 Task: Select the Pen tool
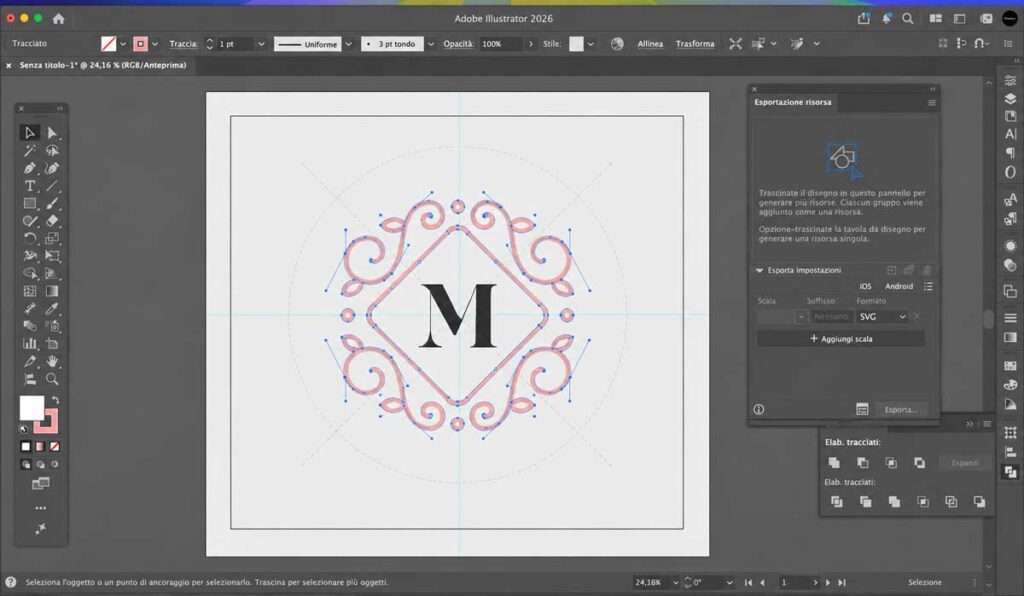[29, 168]
